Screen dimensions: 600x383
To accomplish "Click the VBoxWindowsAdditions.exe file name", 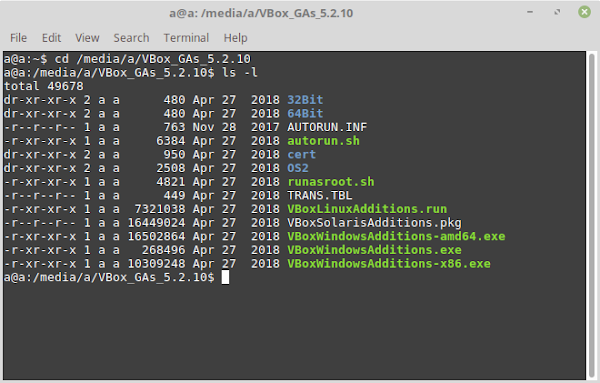I will coord(374,250).
